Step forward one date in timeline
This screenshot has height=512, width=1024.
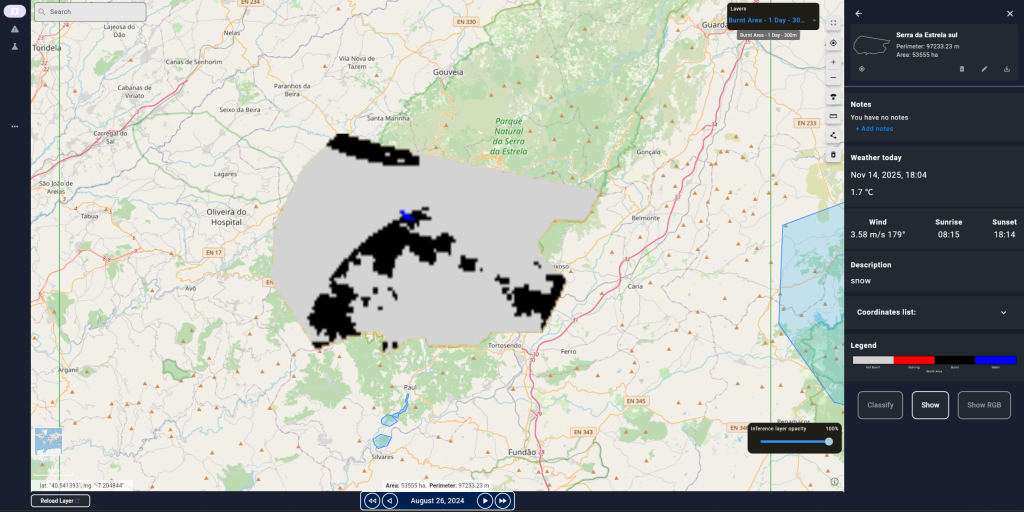[485, 500]
